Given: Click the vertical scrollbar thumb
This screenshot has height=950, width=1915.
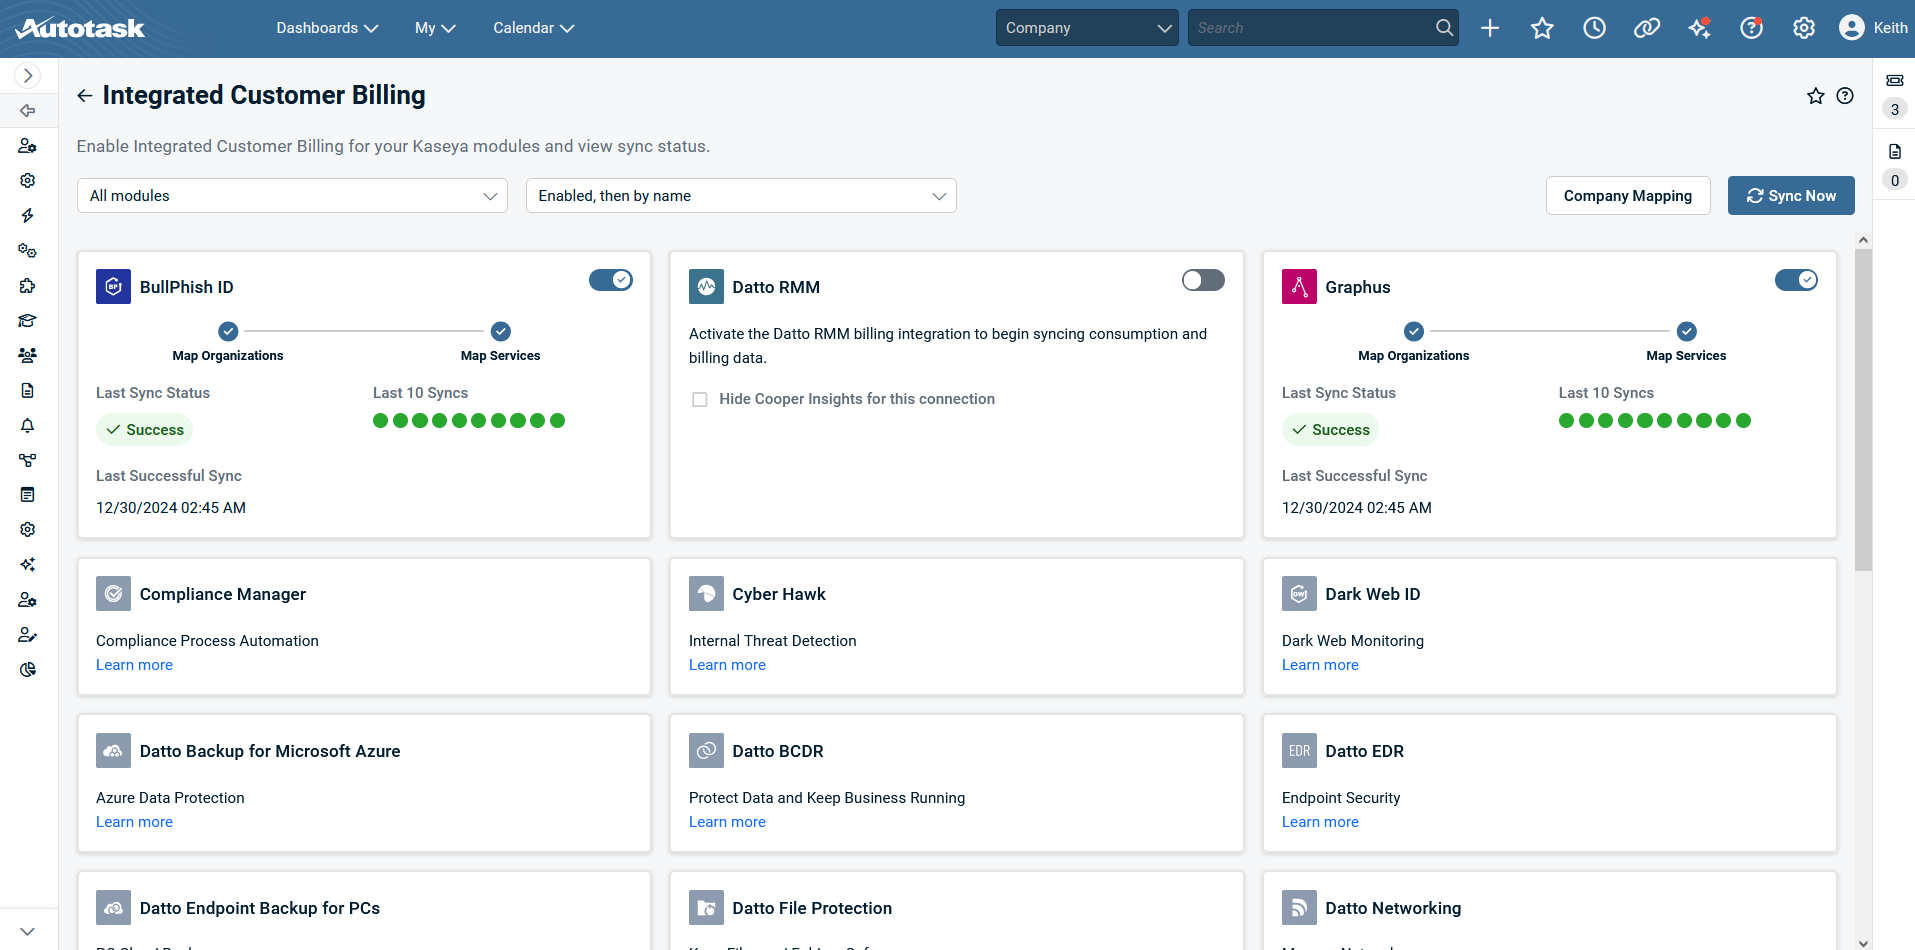Looking at the screenshot, I should click(x=1863, y=410).
